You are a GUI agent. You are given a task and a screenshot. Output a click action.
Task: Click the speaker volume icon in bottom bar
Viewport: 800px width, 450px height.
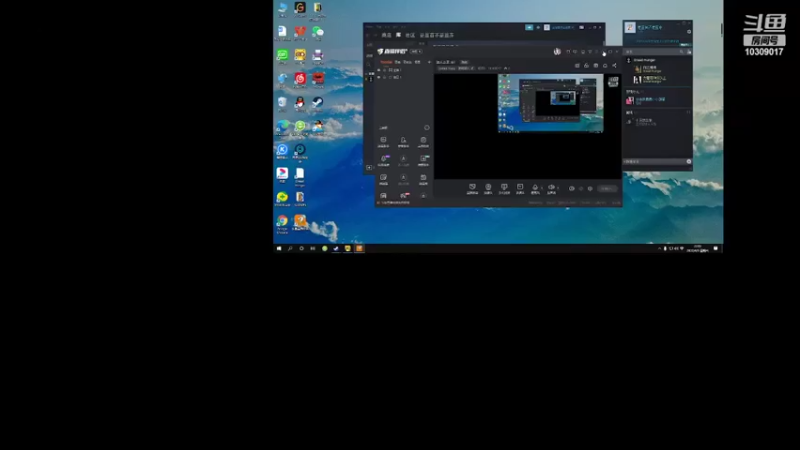click(x=551, y=187)
